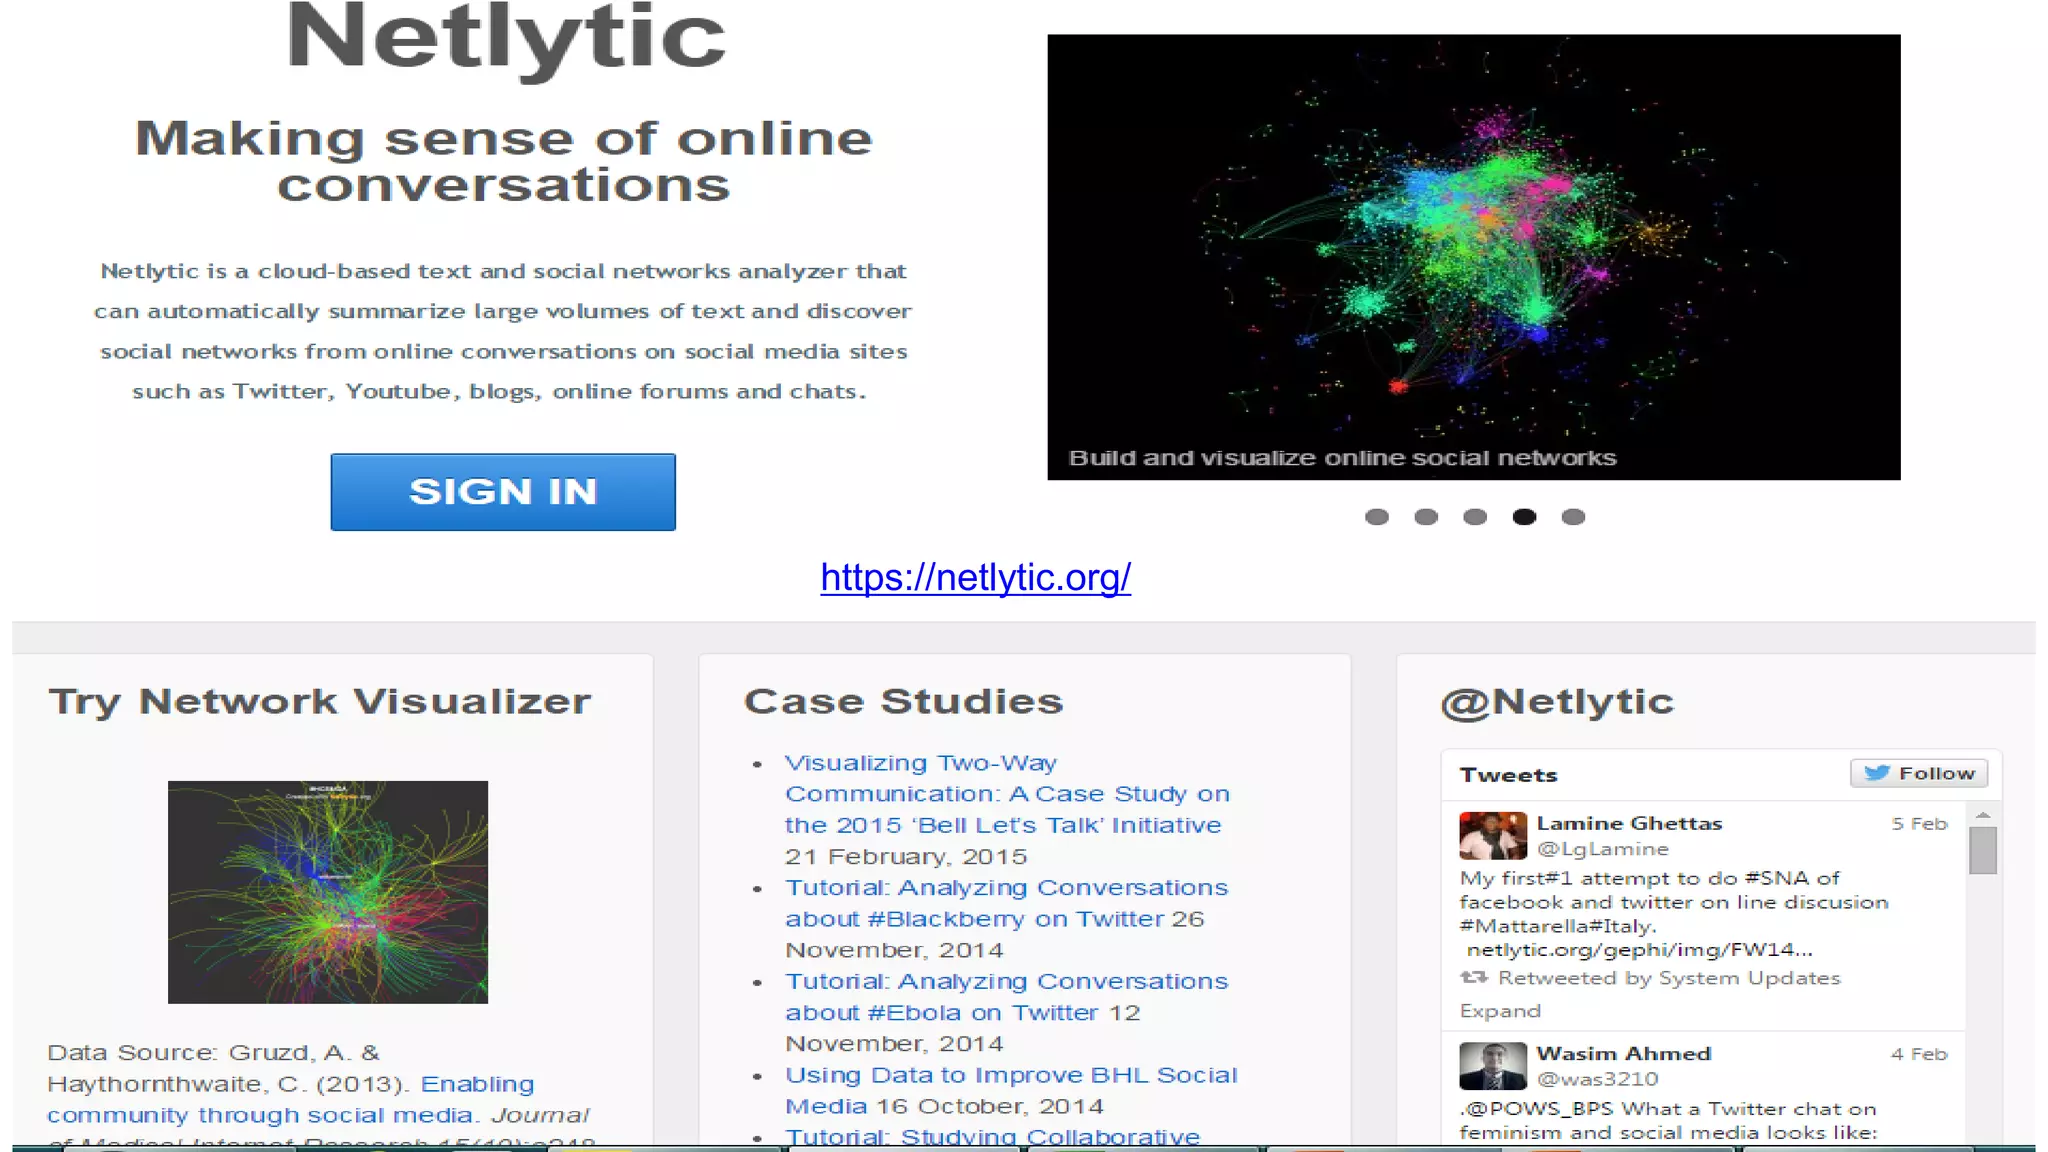Open 'Tutorial: Studying Collaborative' link
The height and width of the screenshot is (1152, 2048).
[992, 1137]
